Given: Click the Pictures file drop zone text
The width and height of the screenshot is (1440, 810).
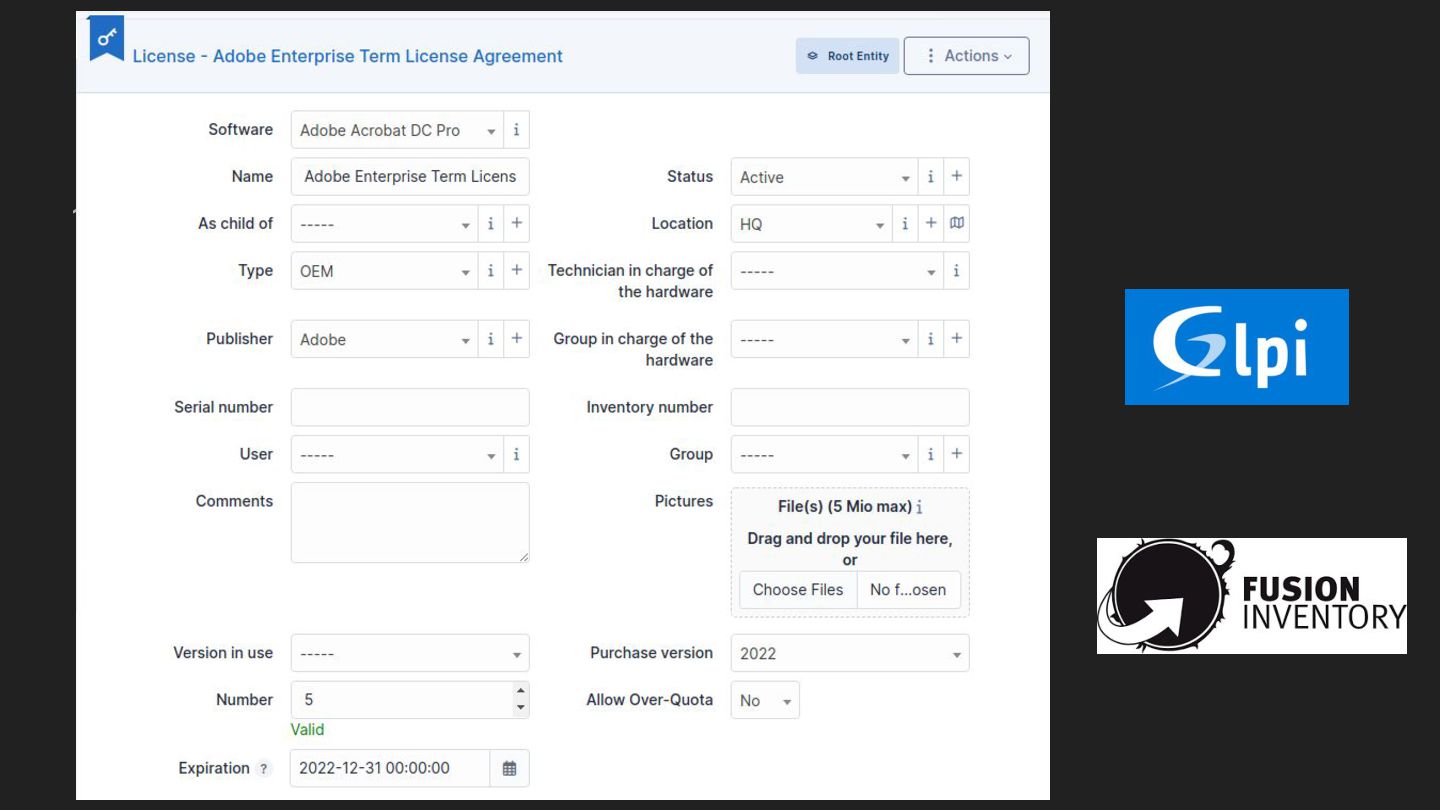Looking at the screenshot, I should coord(850,549).
